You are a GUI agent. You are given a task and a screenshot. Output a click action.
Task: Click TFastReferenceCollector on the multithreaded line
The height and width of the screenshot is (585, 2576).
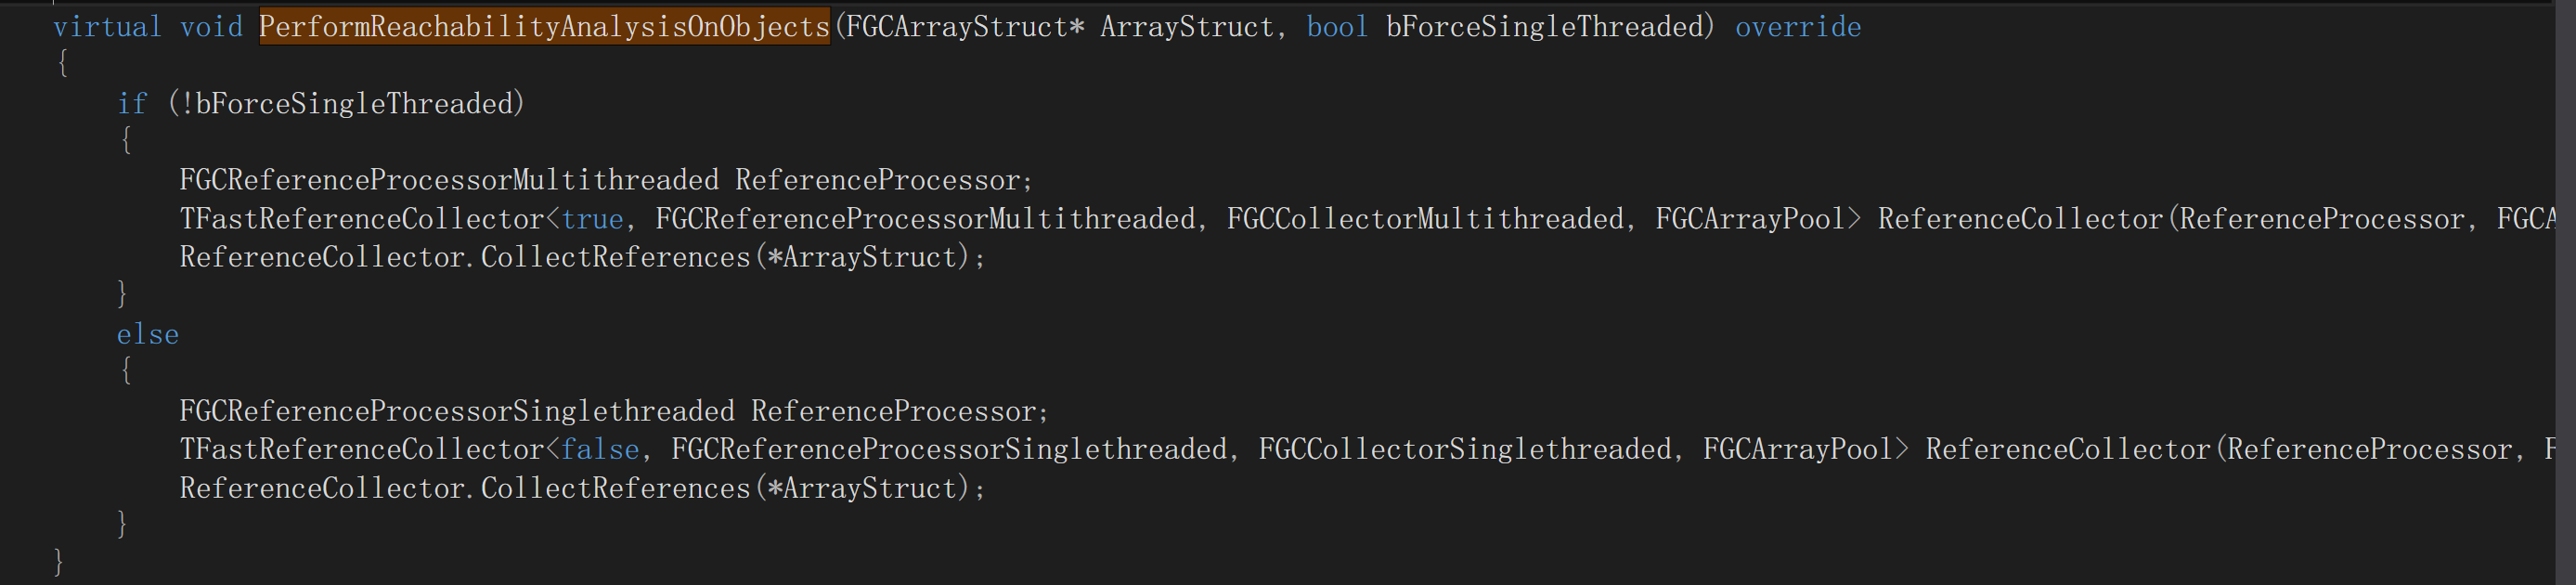tap(362, 219)
